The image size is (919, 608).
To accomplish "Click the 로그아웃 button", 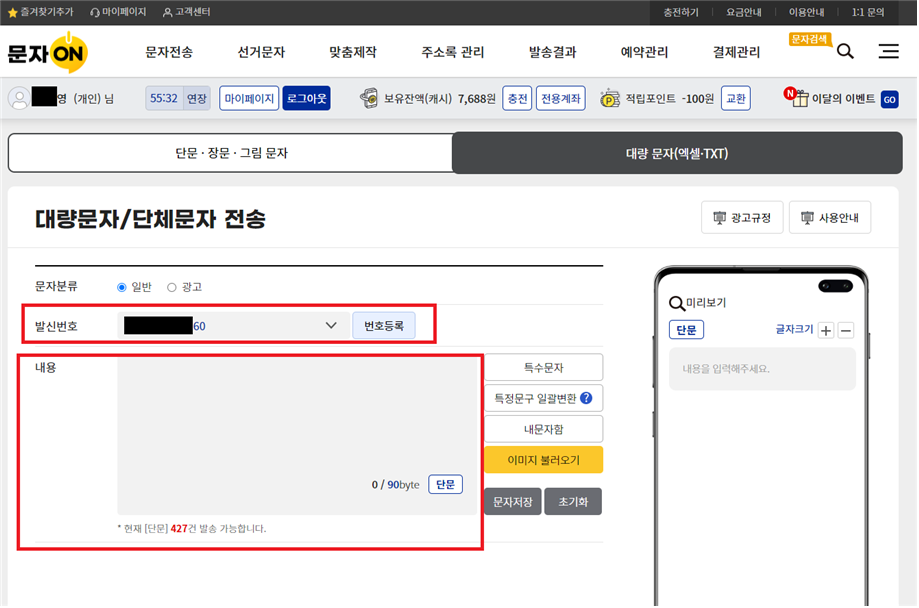I will pos(307,98).
